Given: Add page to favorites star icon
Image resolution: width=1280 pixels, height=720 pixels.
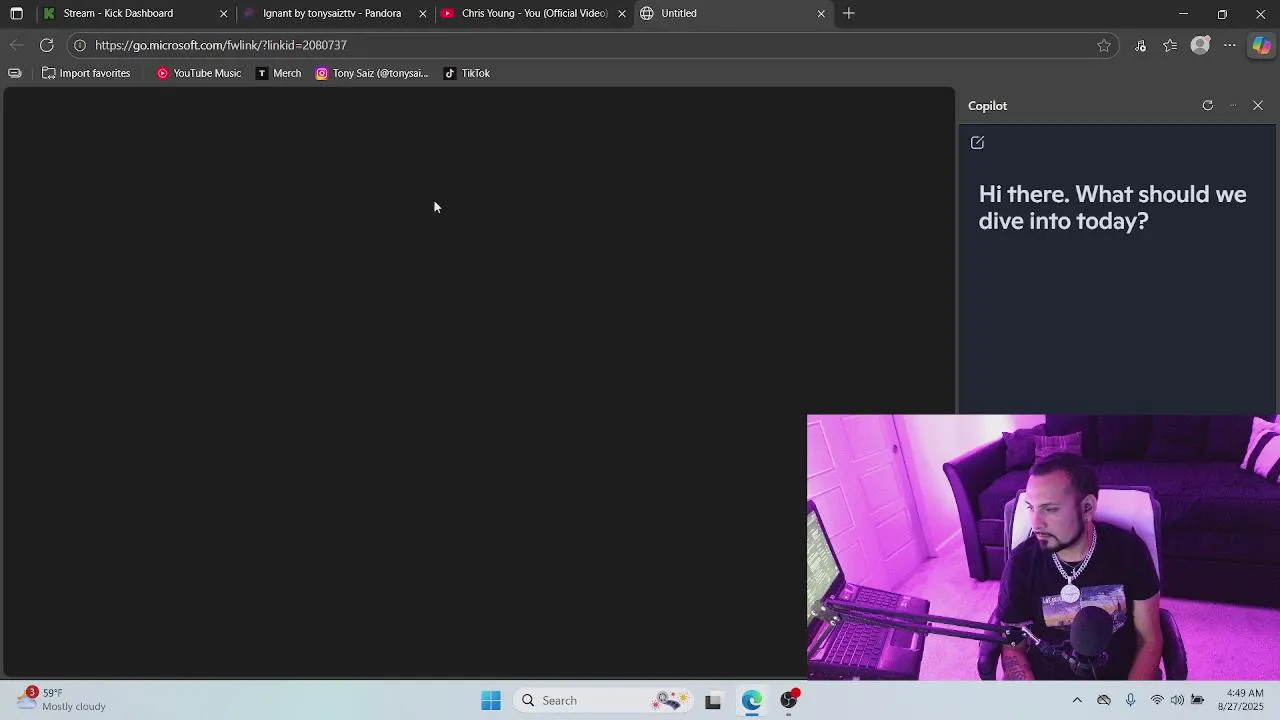Looking at the screenshot, I should click(x=1104, y=45).
